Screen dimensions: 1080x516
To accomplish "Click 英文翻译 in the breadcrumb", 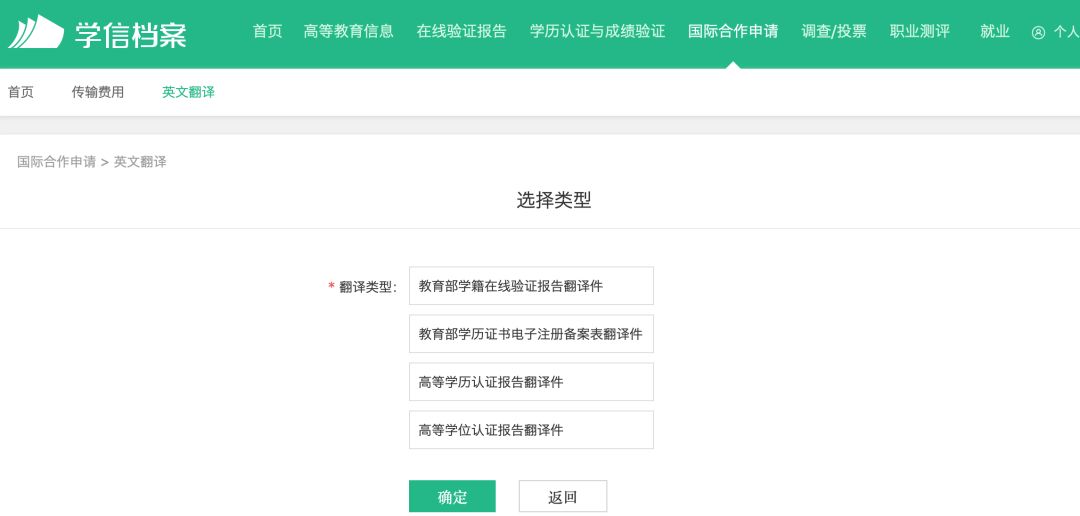I will point(140,163).
